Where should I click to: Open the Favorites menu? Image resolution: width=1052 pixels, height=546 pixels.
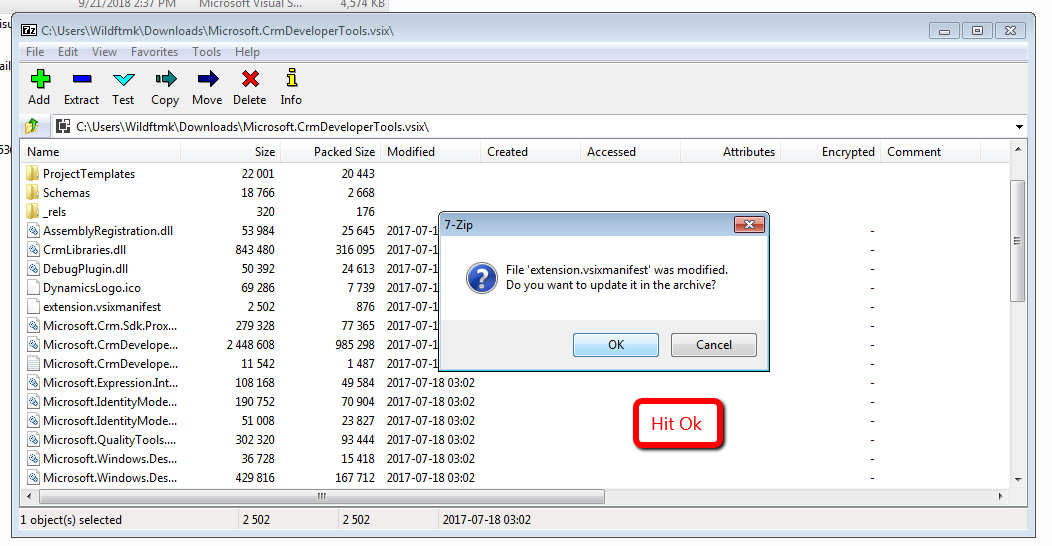(x=154, y=52)
